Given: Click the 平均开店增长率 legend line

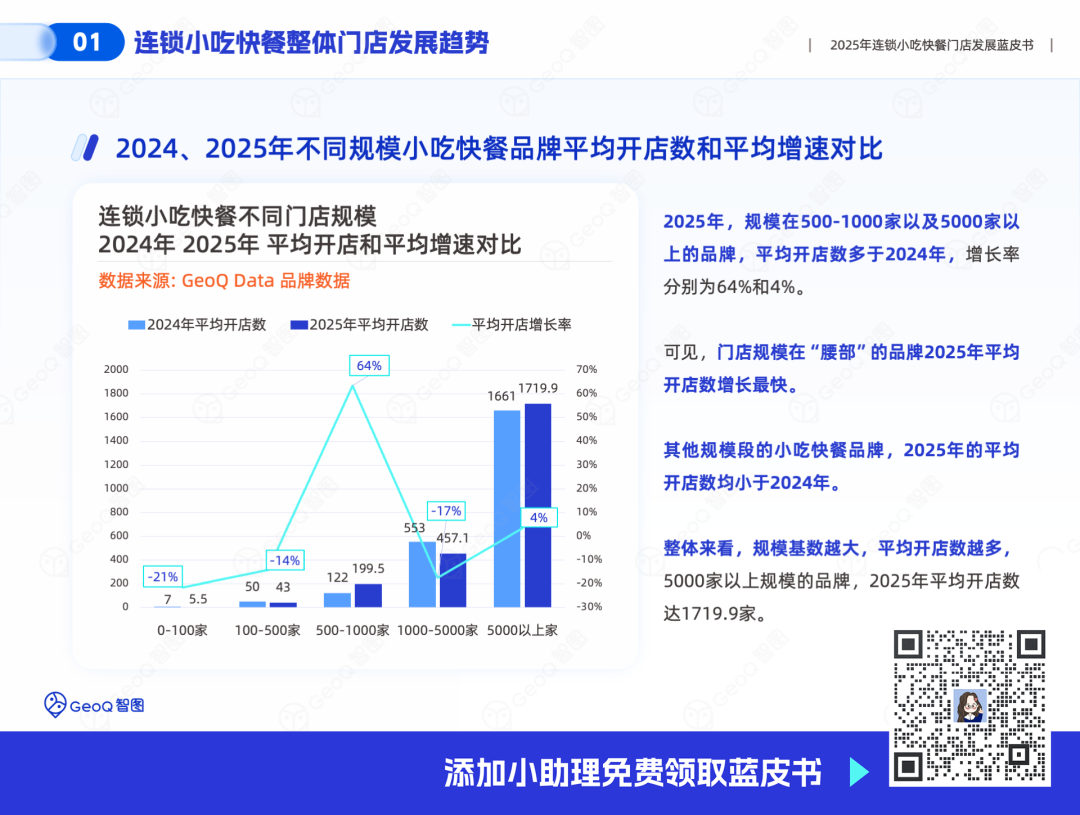Looking at the screenshot, I should (x=461, y=325).
